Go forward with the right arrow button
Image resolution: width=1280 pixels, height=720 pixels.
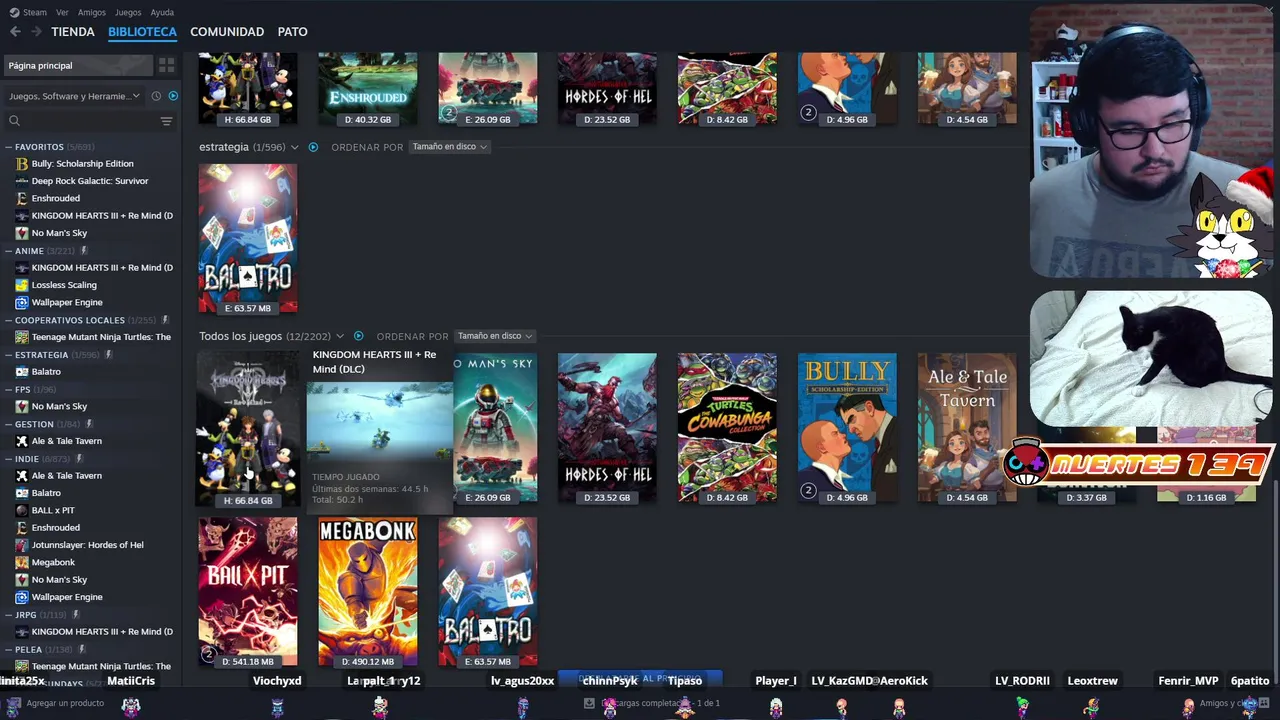[x=36, y=32]
